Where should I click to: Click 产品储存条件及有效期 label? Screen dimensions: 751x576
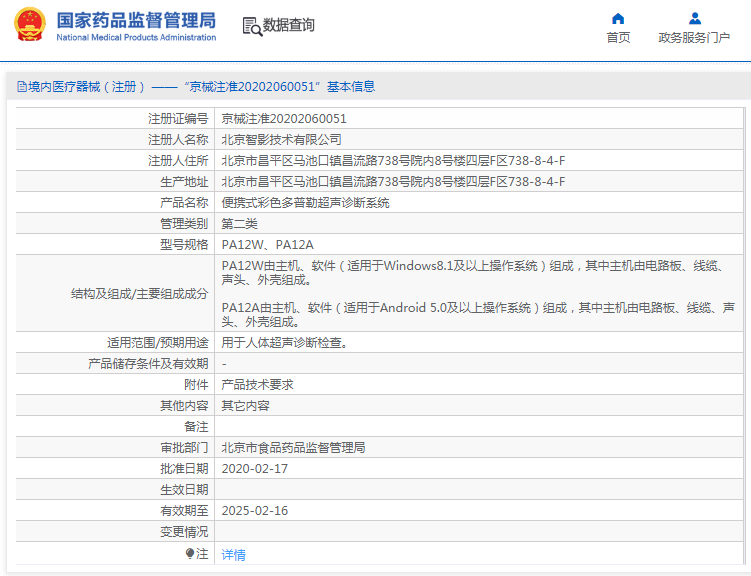coord(148,364)
